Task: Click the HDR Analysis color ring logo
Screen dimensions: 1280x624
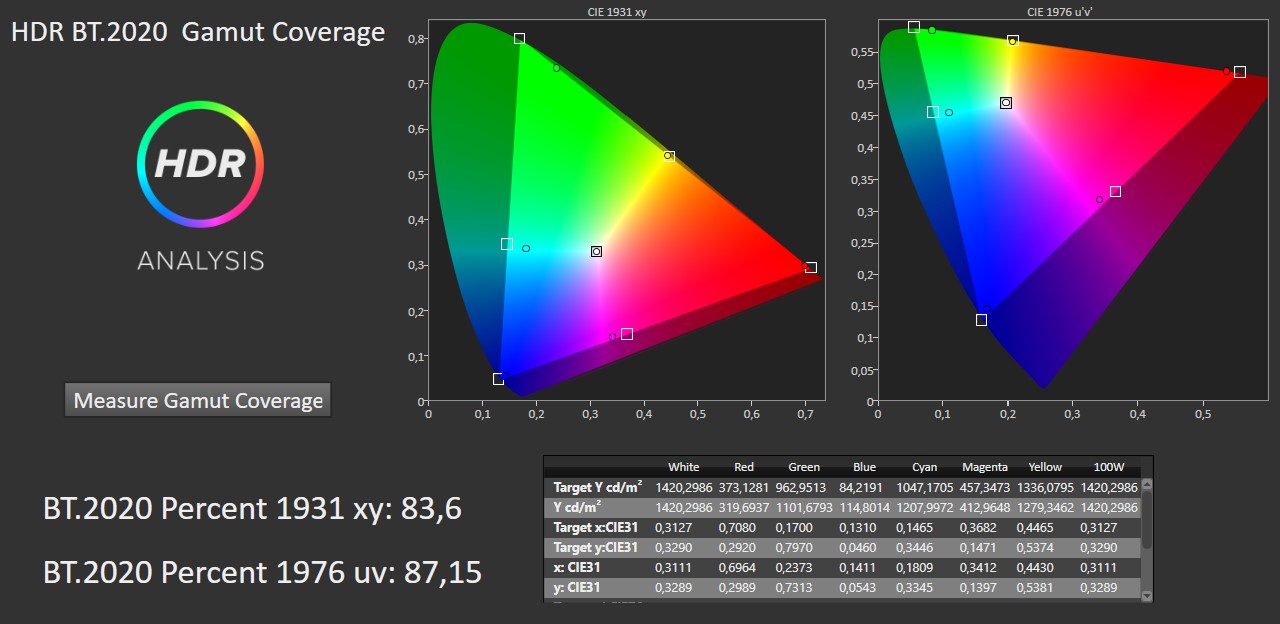Action: point(200,164)
